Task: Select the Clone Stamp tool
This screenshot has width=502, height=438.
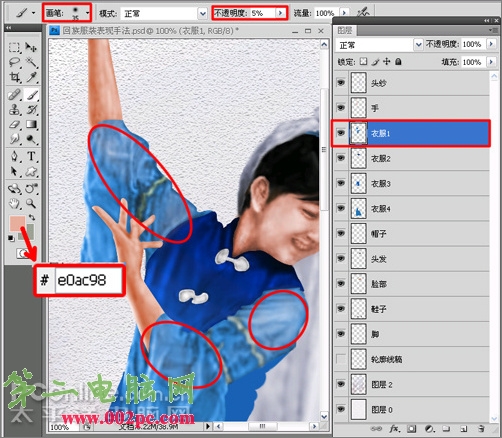Action: 14,110
